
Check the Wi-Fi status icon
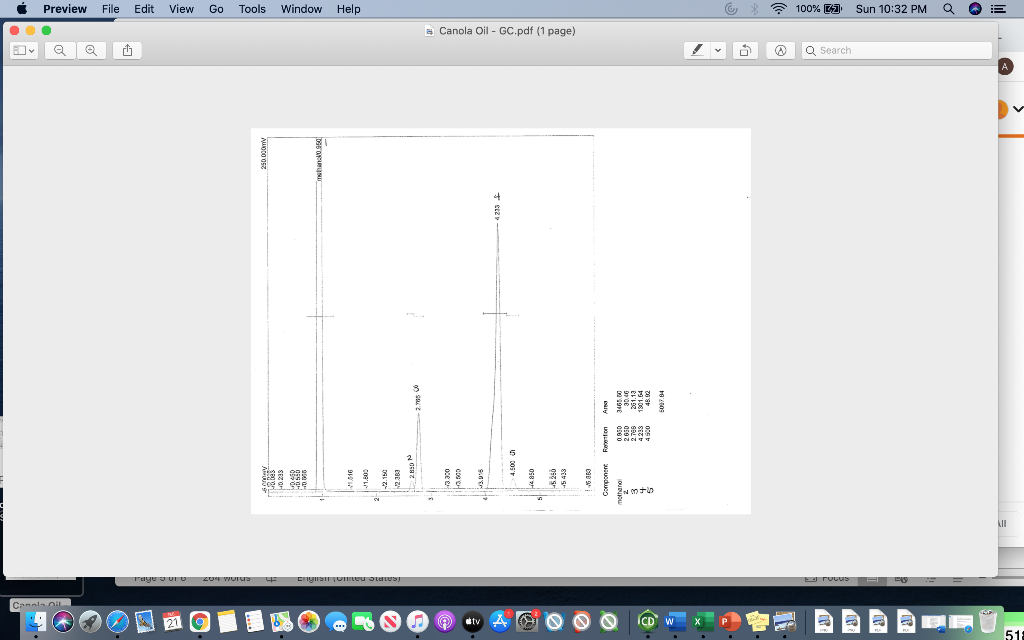point(778,8)
